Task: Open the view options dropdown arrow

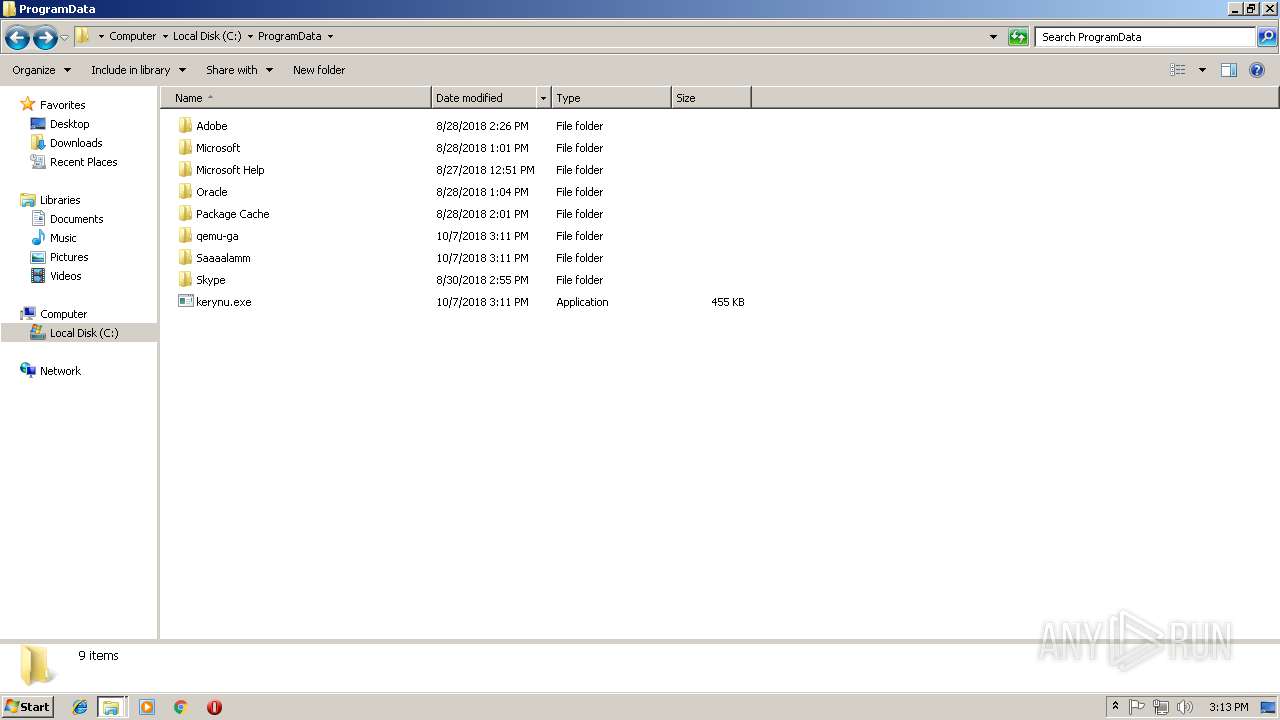Action: (x=1202, y=70)
